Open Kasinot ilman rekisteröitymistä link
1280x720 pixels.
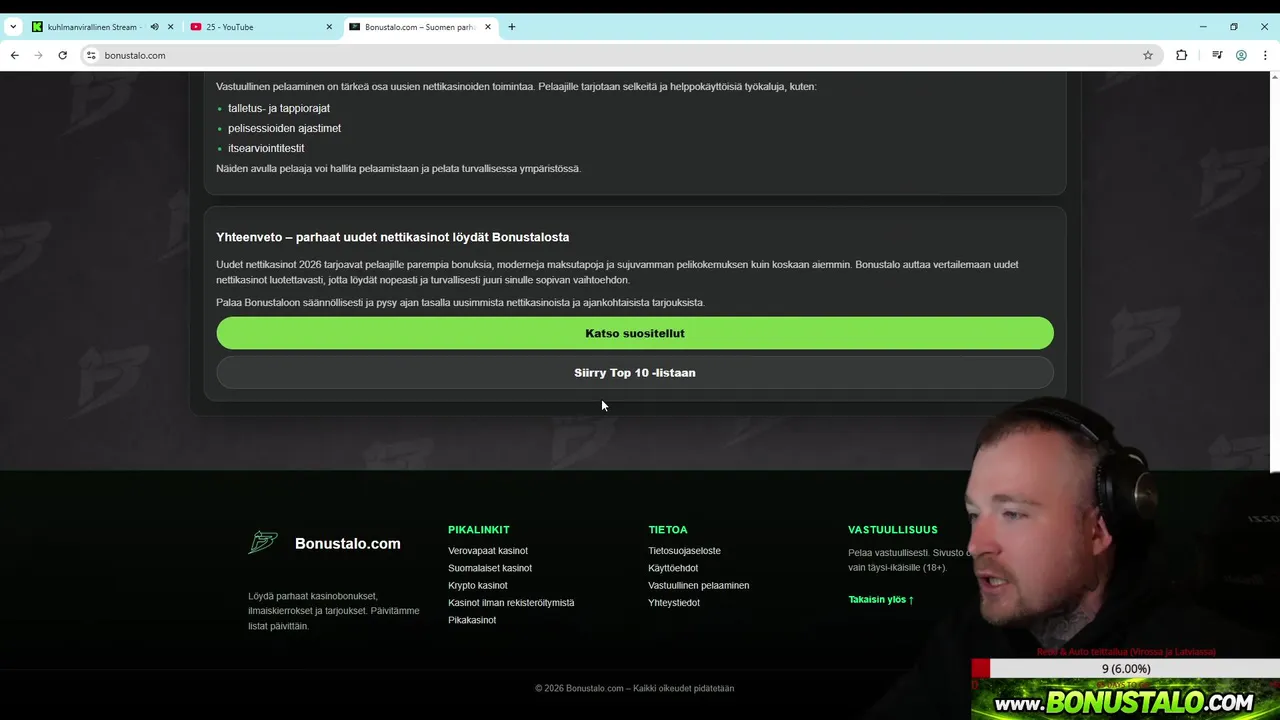[x=511, y=603]
